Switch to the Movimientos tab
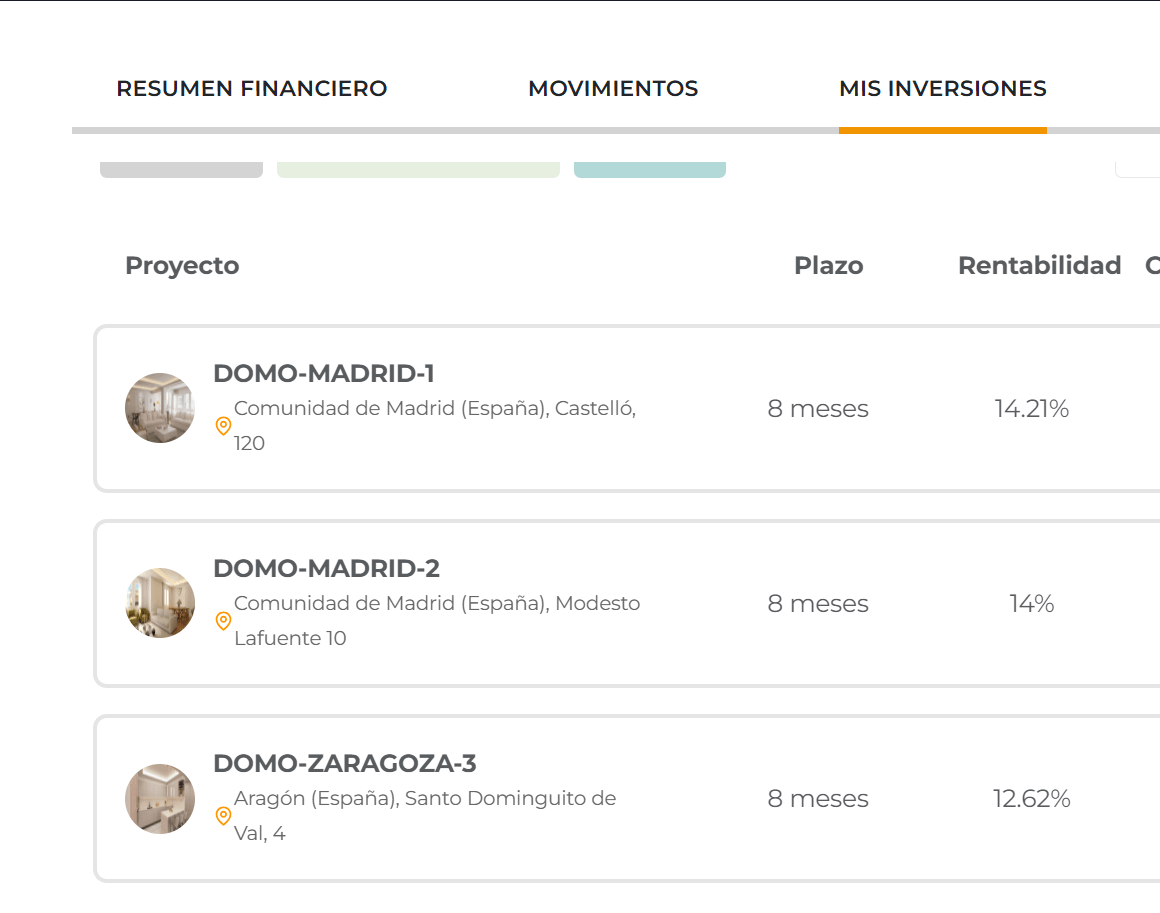Image resolution: width=1160 pixels, height=913 pixels. click(x=613, y=89)
